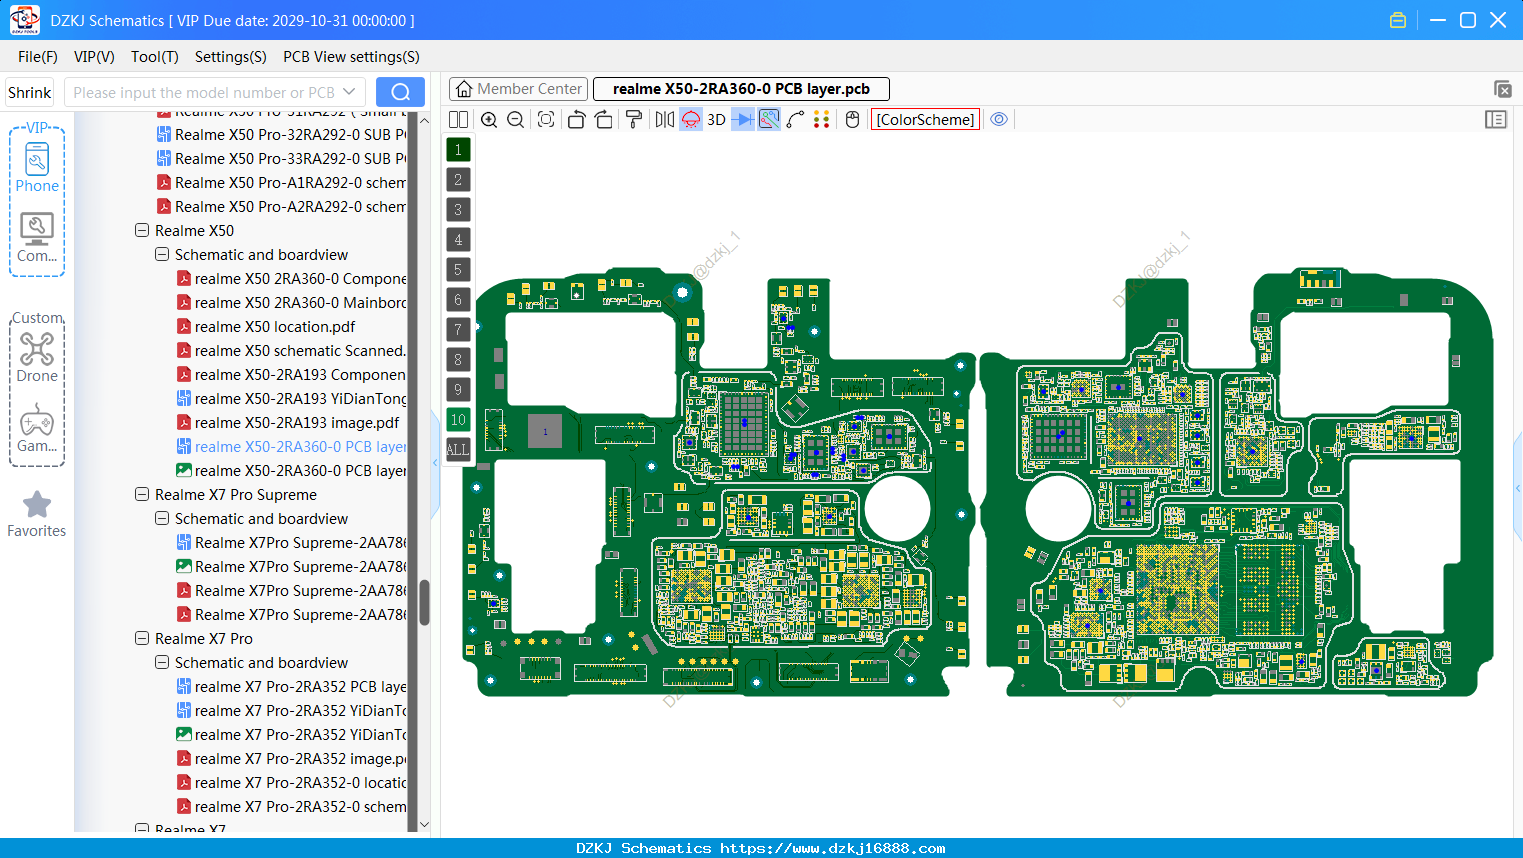Image resolution: width=1523 pixels, height=858 pixels.
Task: Open the Tool(T) menu
Action: (155, 57)
